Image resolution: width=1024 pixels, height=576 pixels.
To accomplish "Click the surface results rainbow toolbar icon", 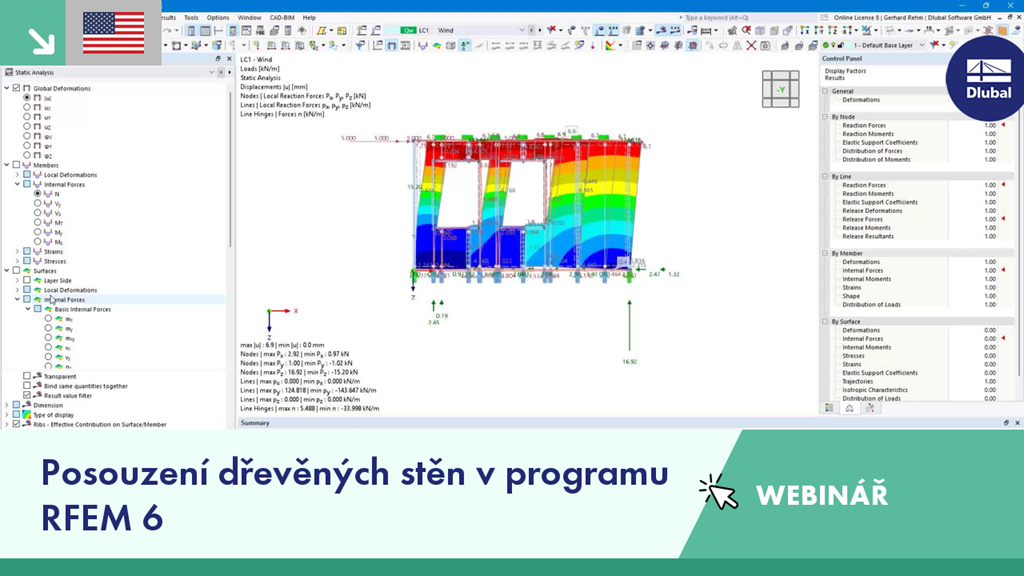I will click(437, 45).
